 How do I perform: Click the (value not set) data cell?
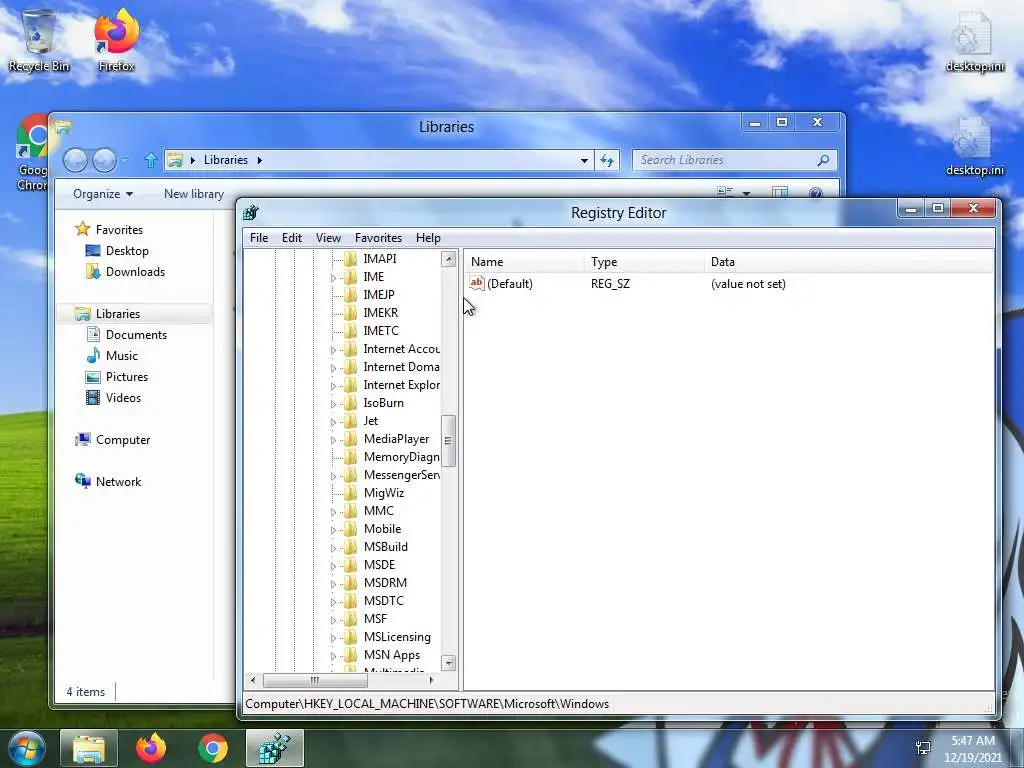pyautogui.click(x=748, y=283)
